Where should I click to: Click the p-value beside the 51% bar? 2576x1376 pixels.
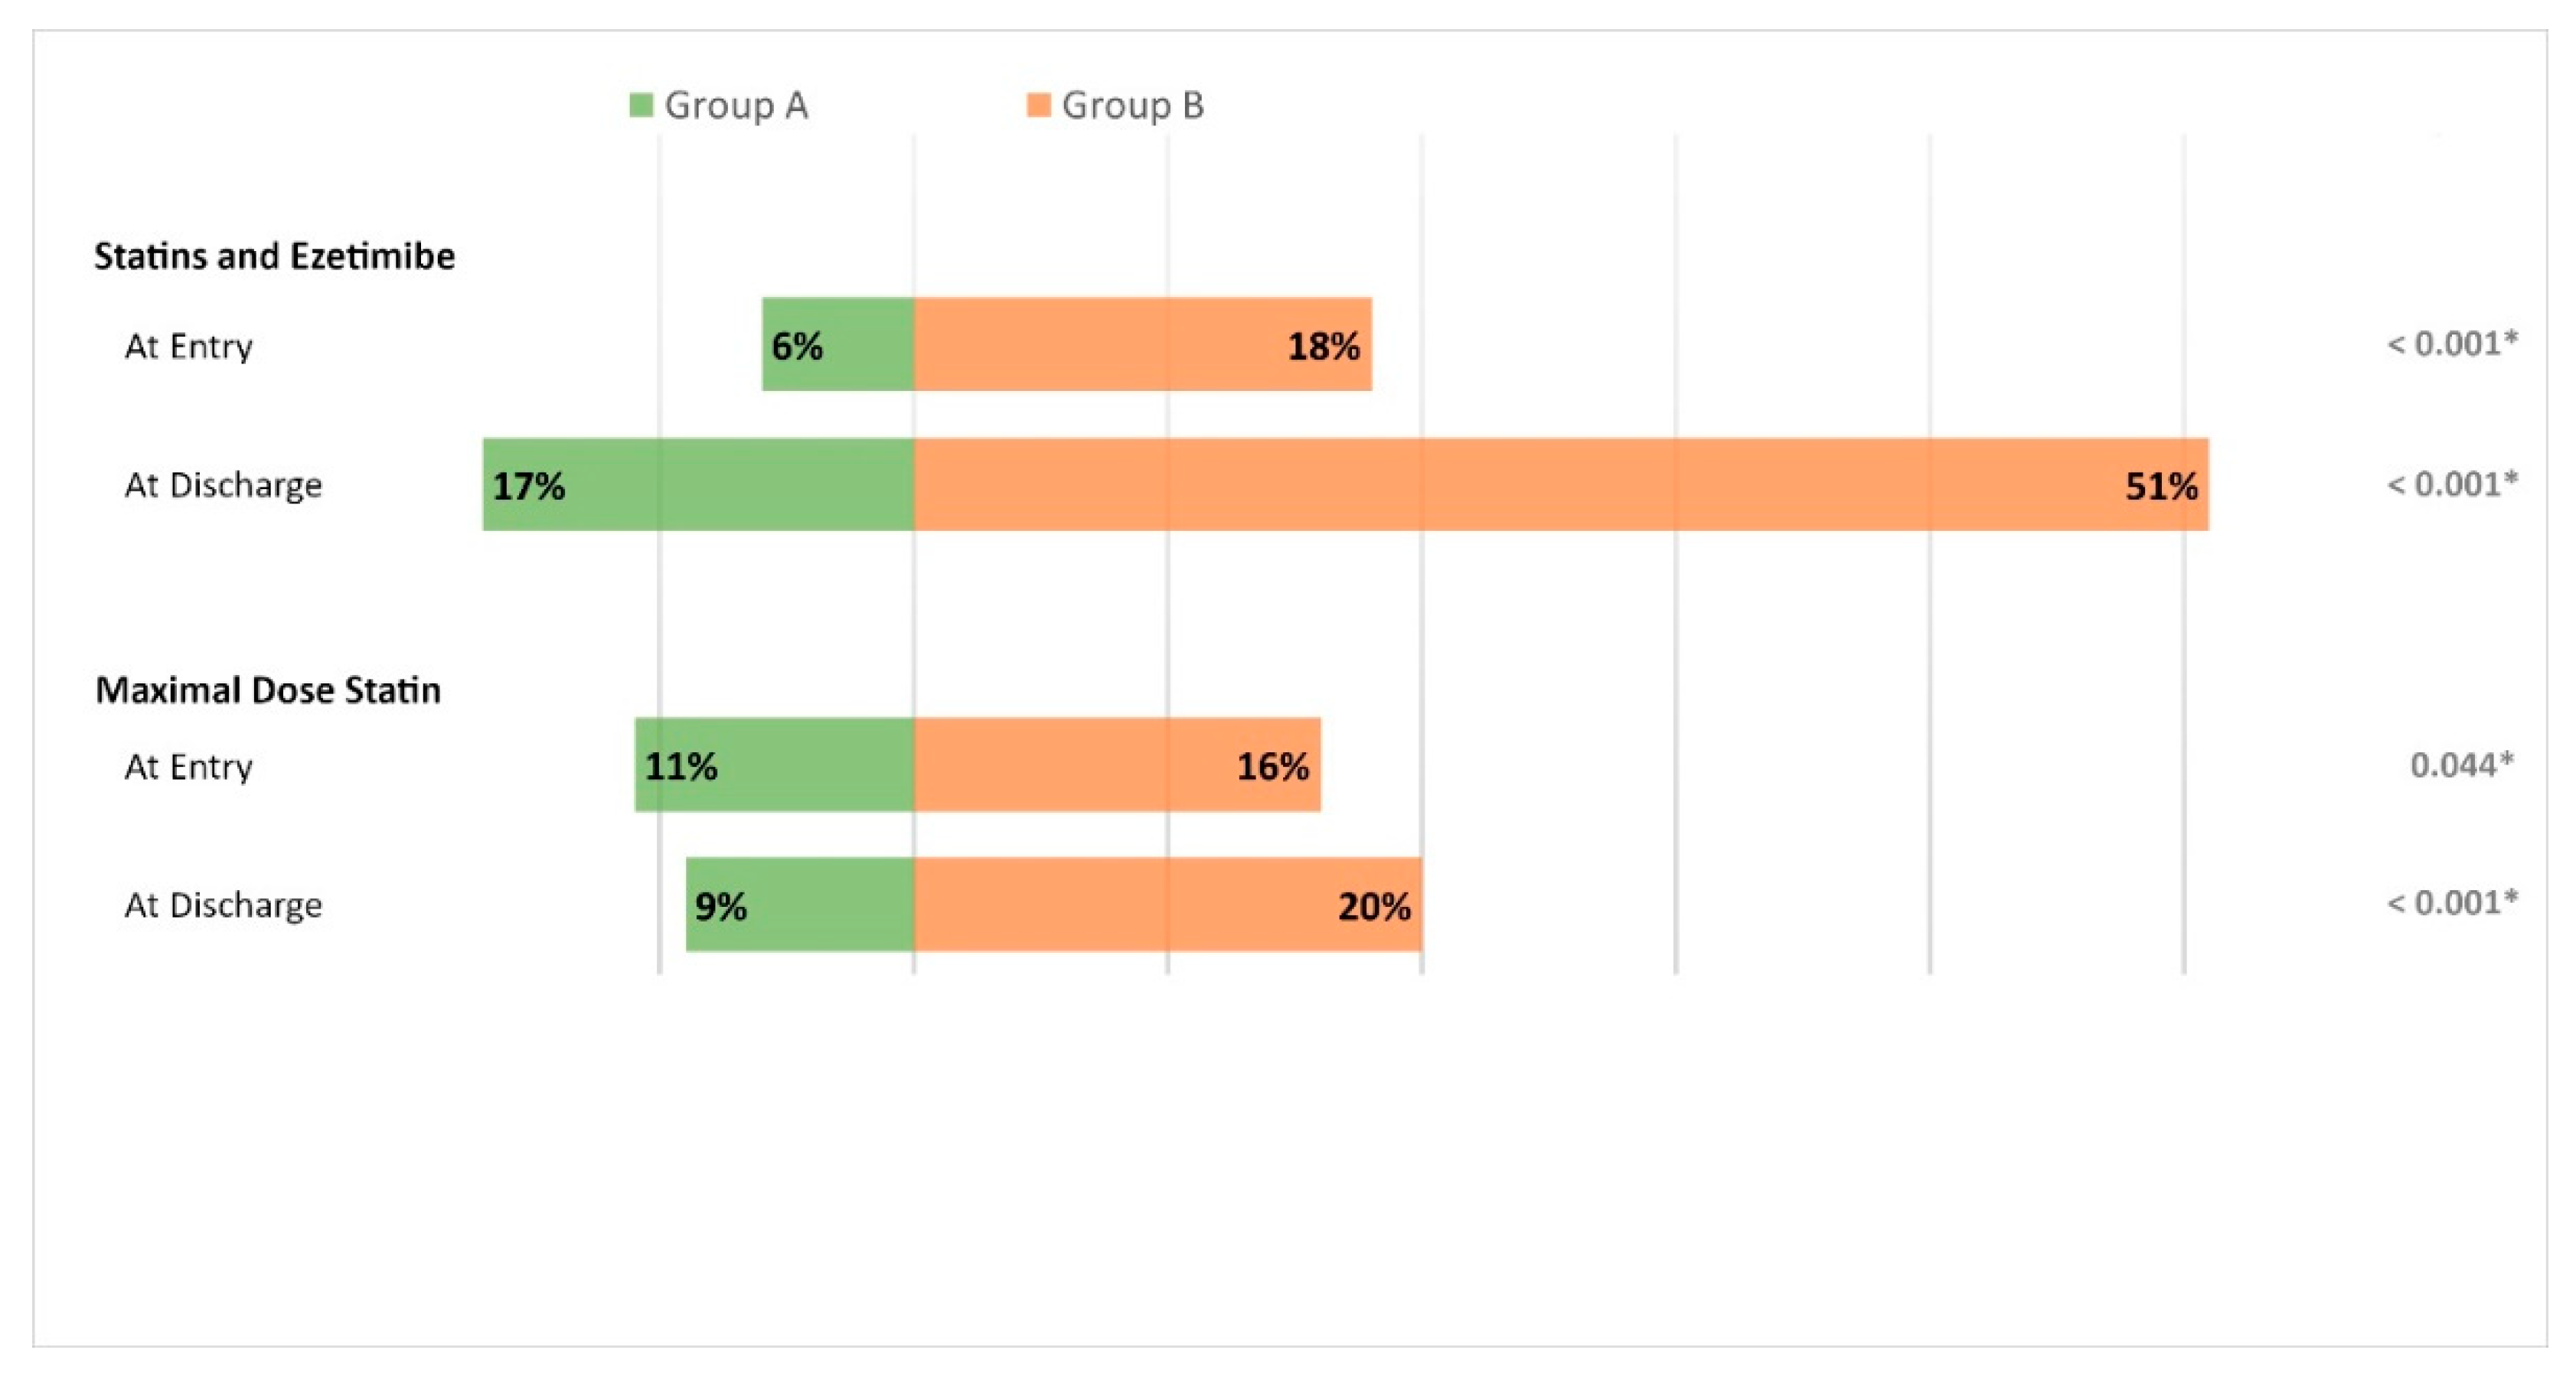coord(2452,484)
